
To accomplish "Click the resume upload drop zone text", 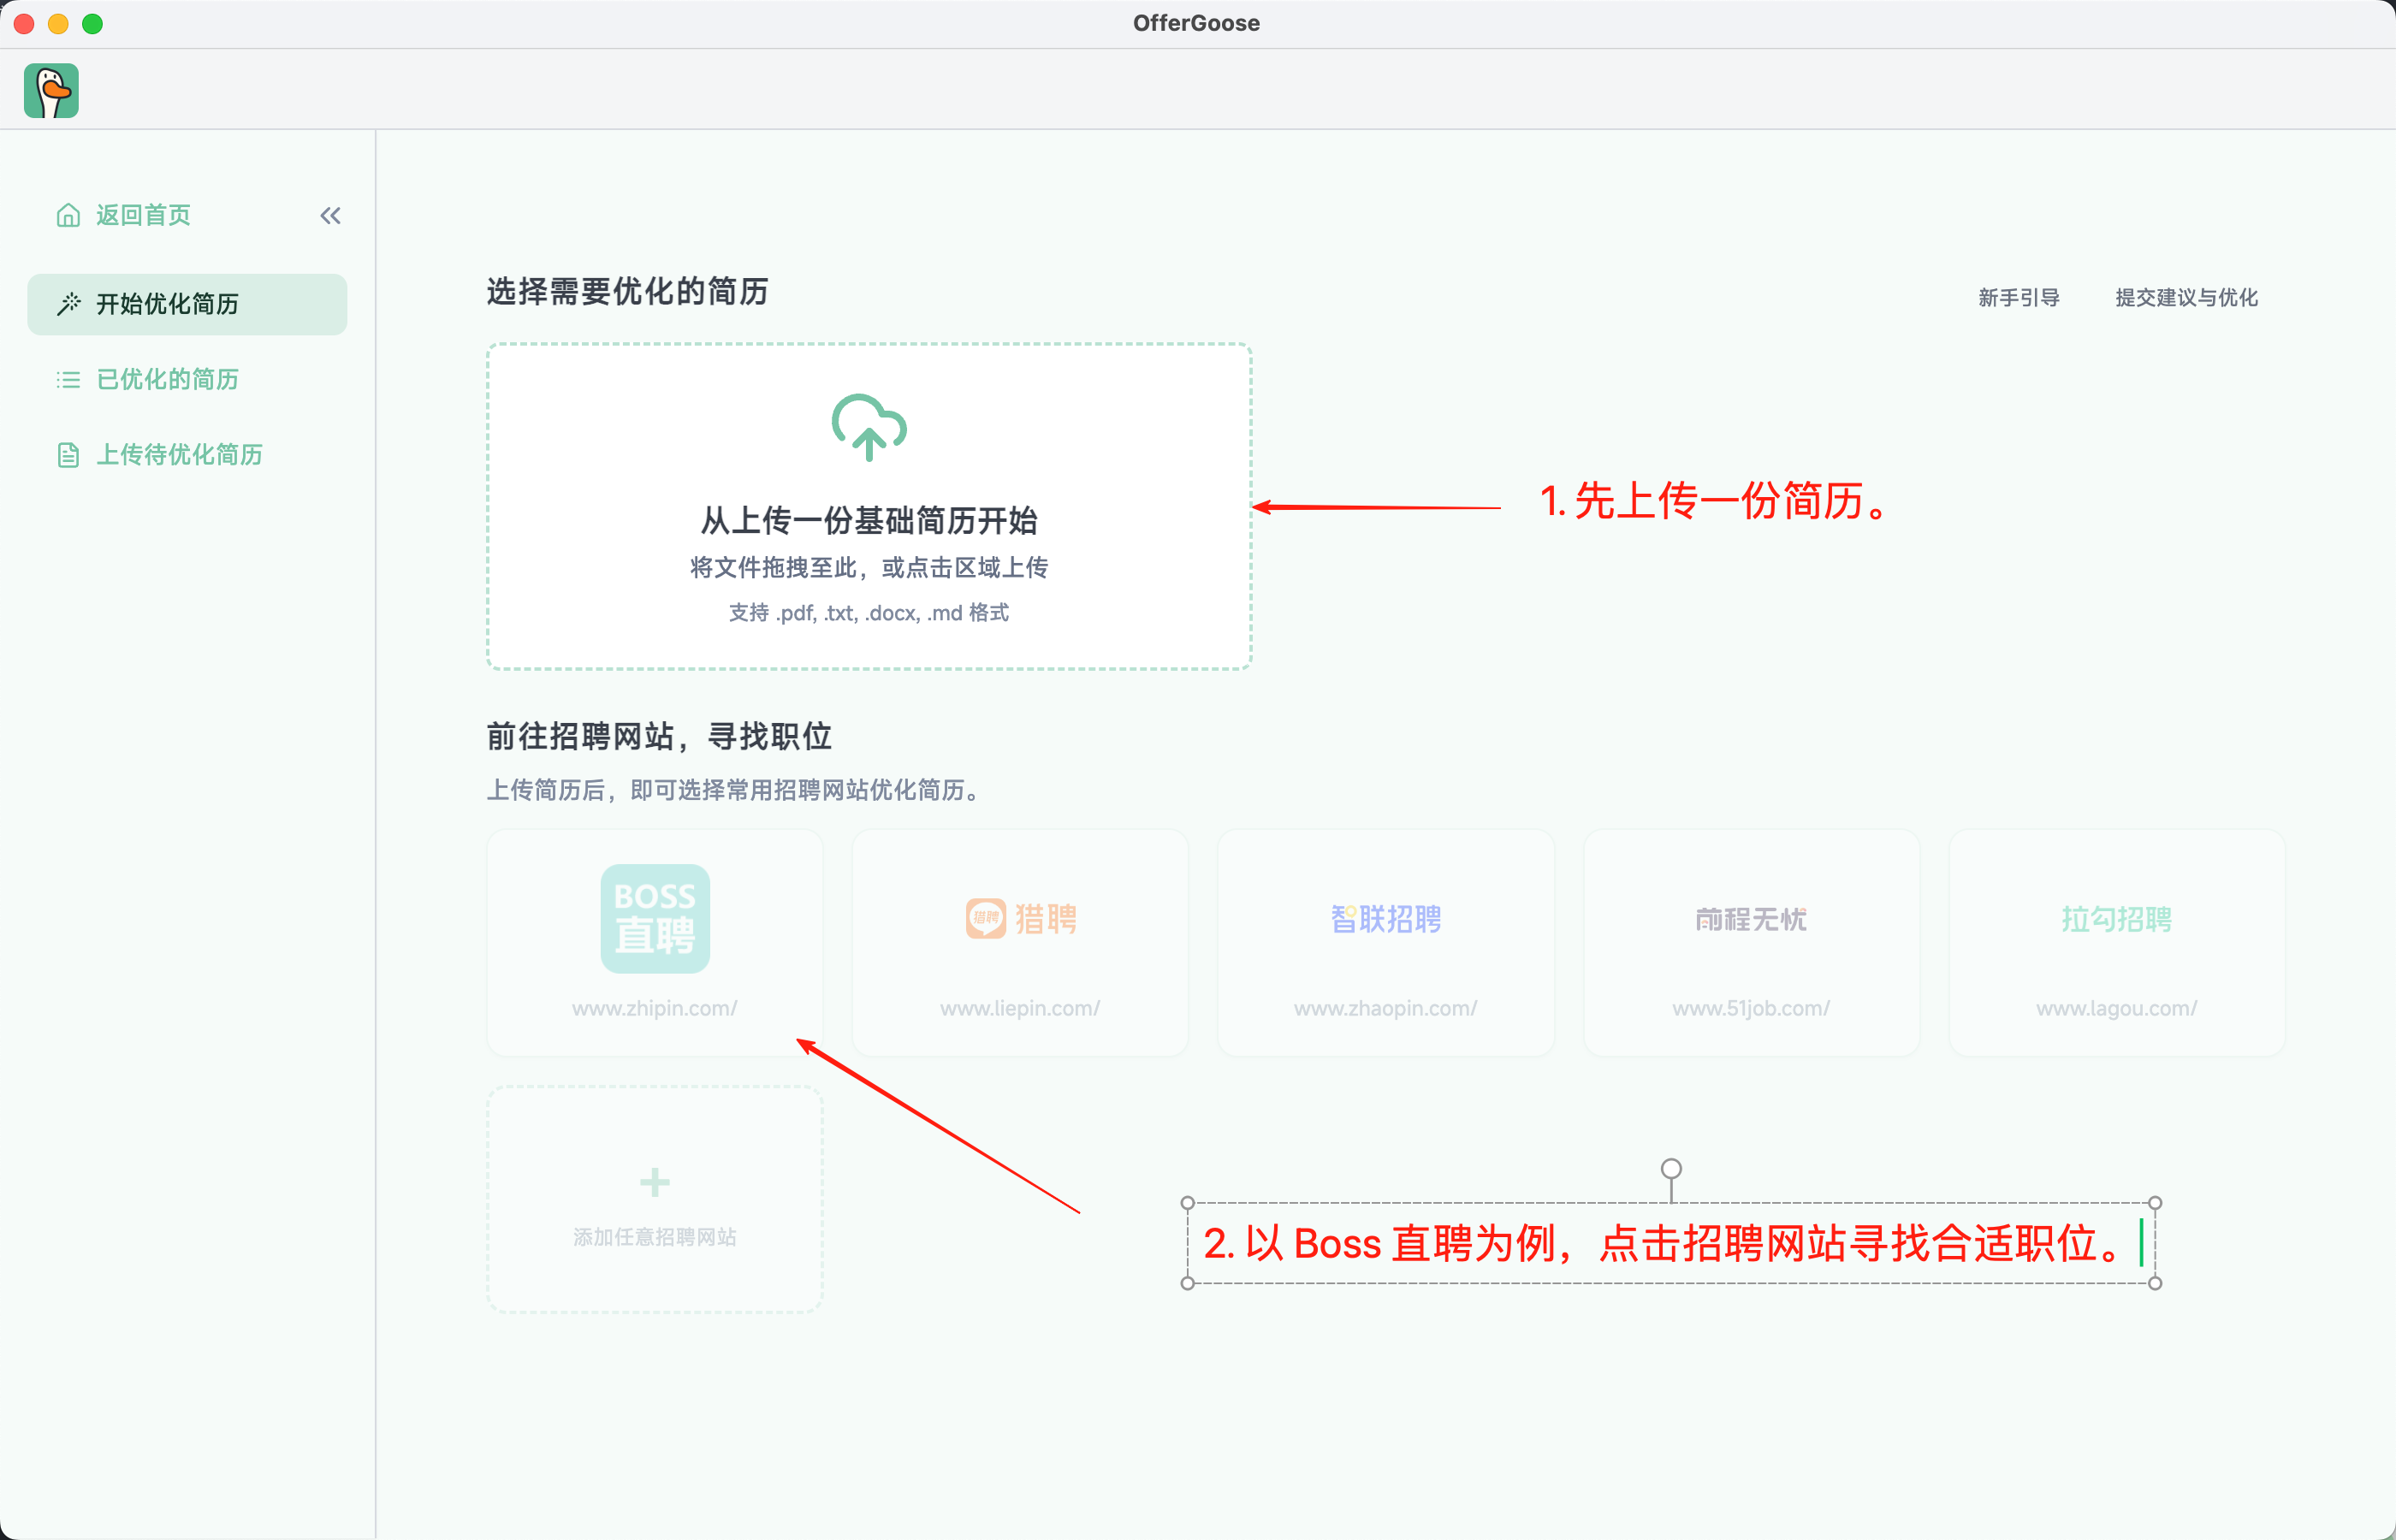I will point(868,521).
